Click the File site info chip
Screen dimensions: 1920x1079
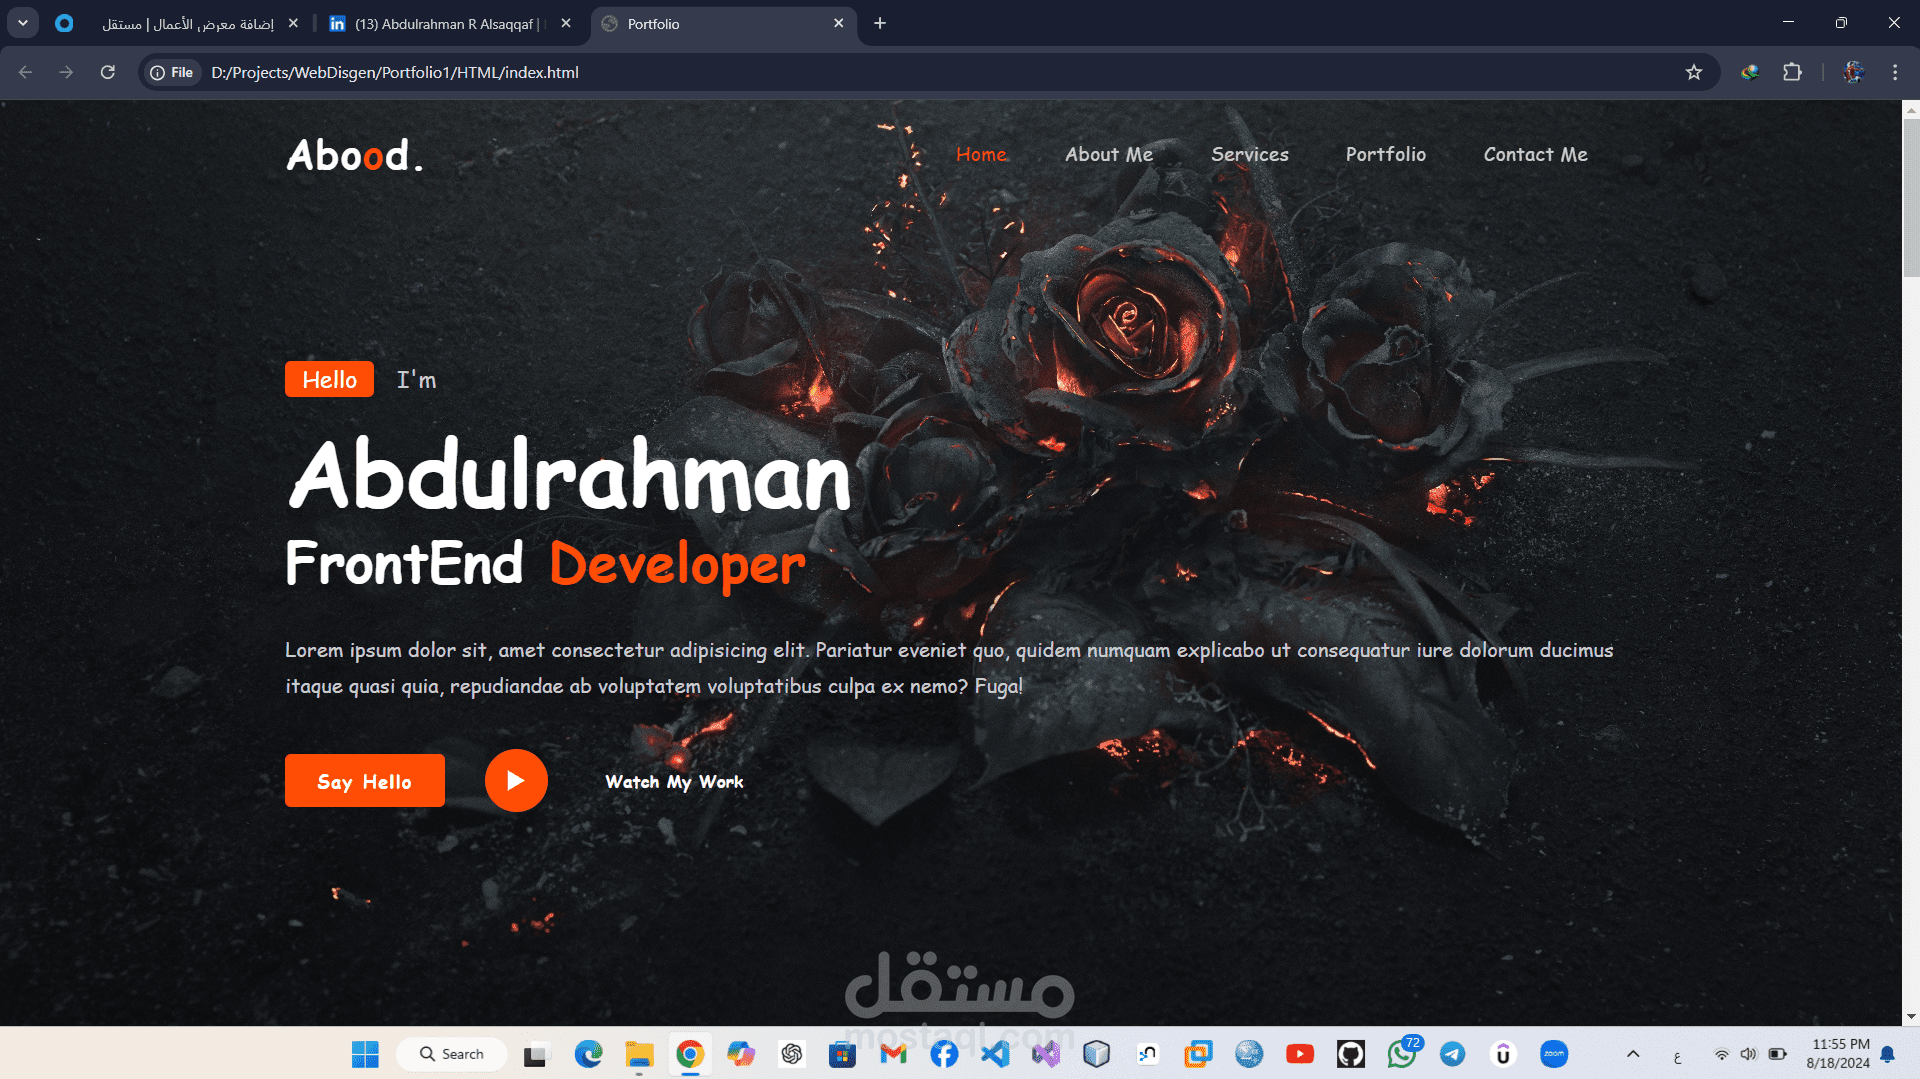tap(172, 72)
